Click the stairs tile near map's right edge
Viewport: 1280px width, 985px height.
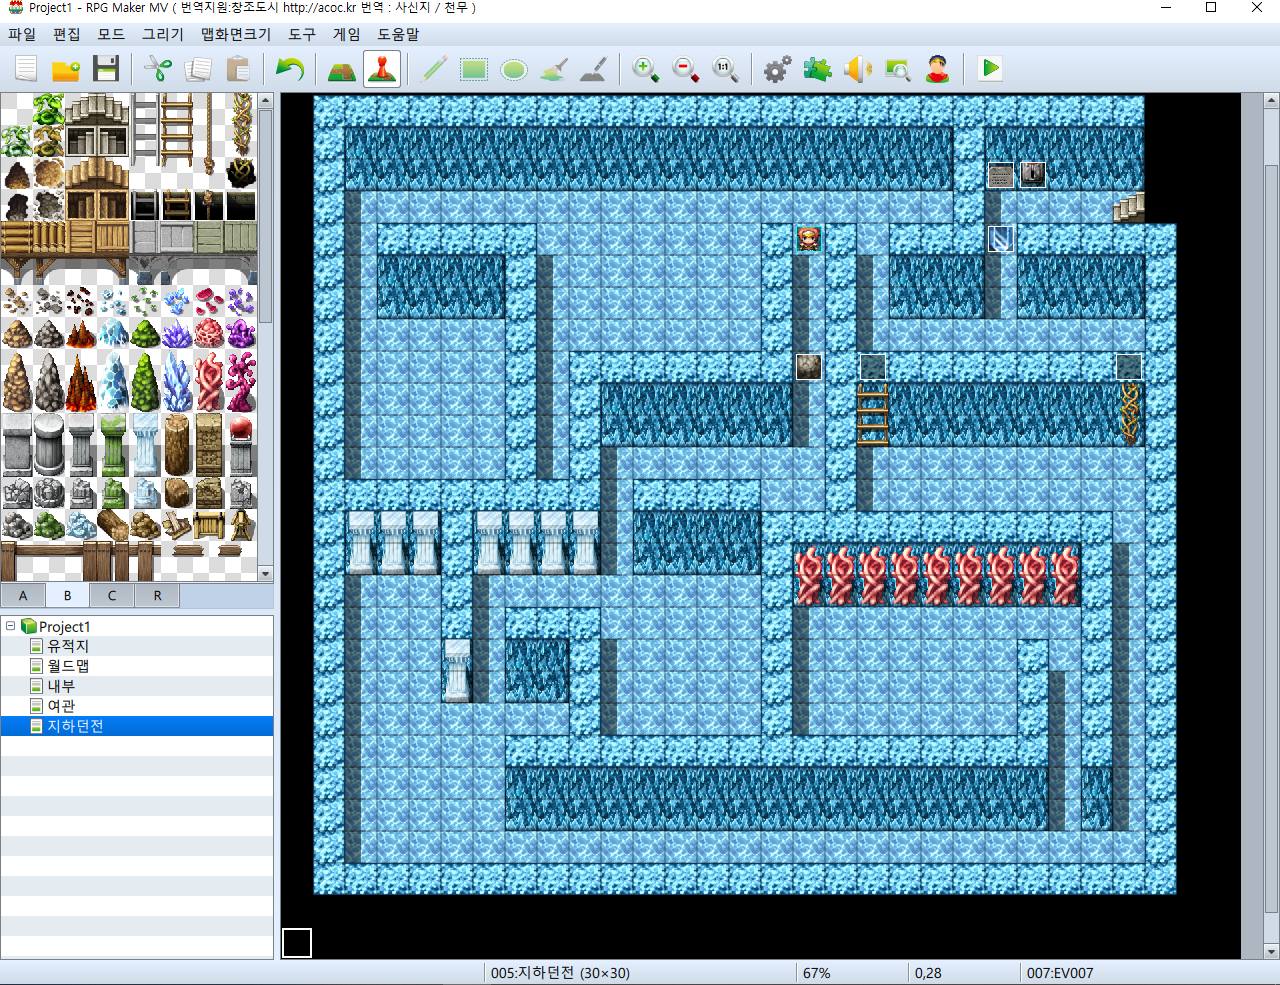click(x=1129, y=207)
